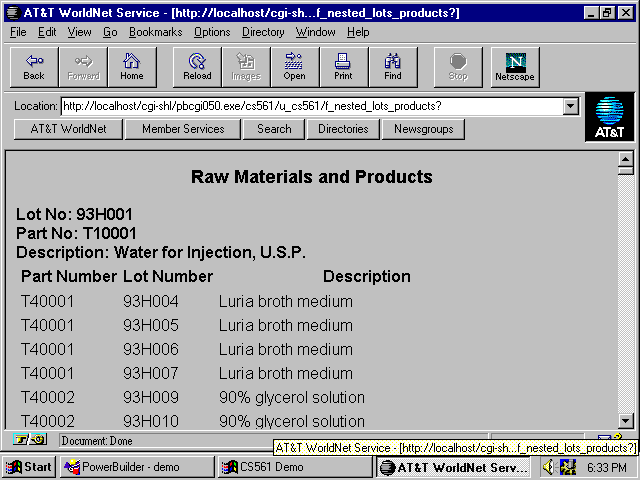The height and width of the screenshot is (480, 640).
Task: Click the AT&T WorldNet Serv taskbar button
Action: click(453, 467)
